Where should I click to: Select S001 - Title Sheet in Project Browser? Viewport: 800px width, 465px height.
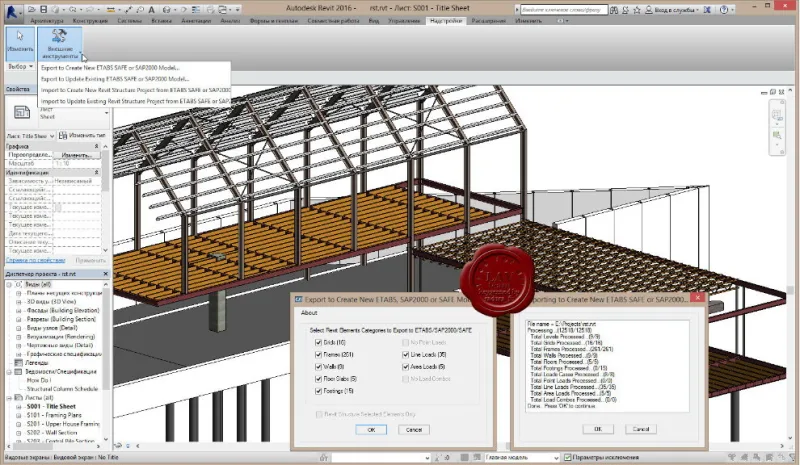[x=51, y=407]
